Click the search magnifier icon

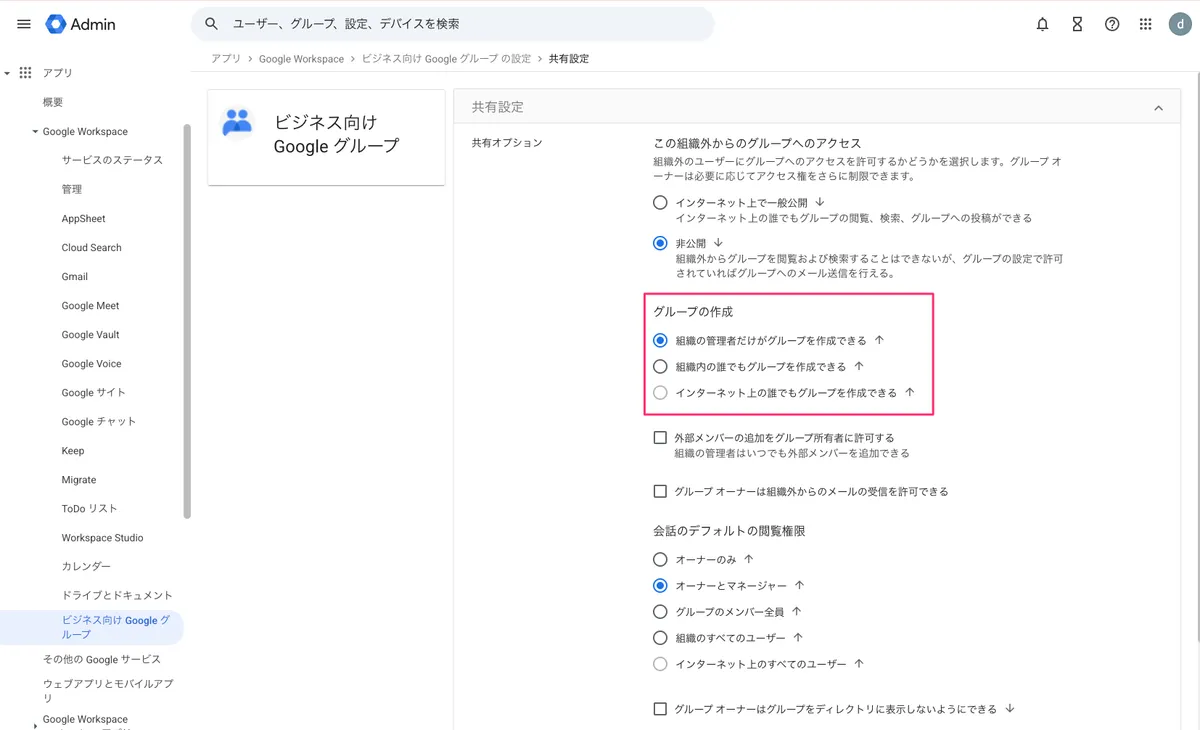click(x=211, y=23)
